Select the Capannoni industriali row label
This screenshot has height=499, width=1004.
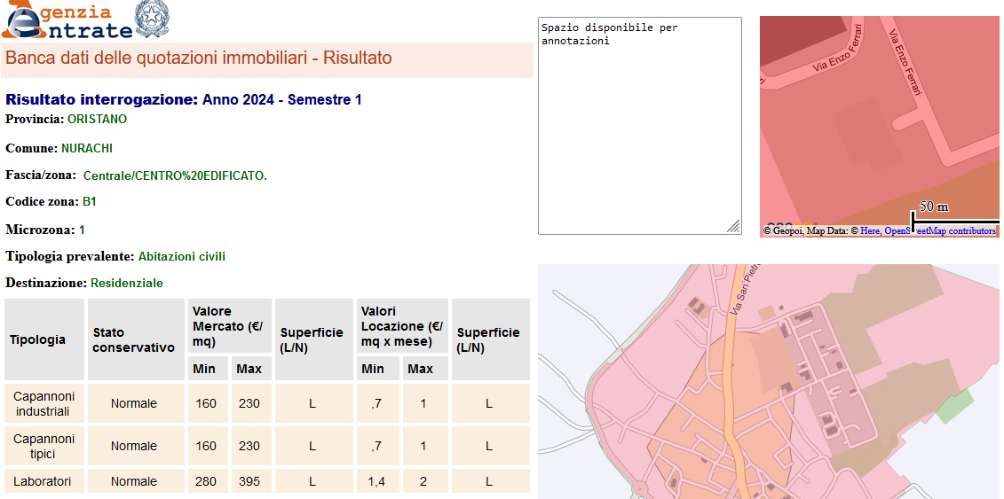click(x=44, y=403)
